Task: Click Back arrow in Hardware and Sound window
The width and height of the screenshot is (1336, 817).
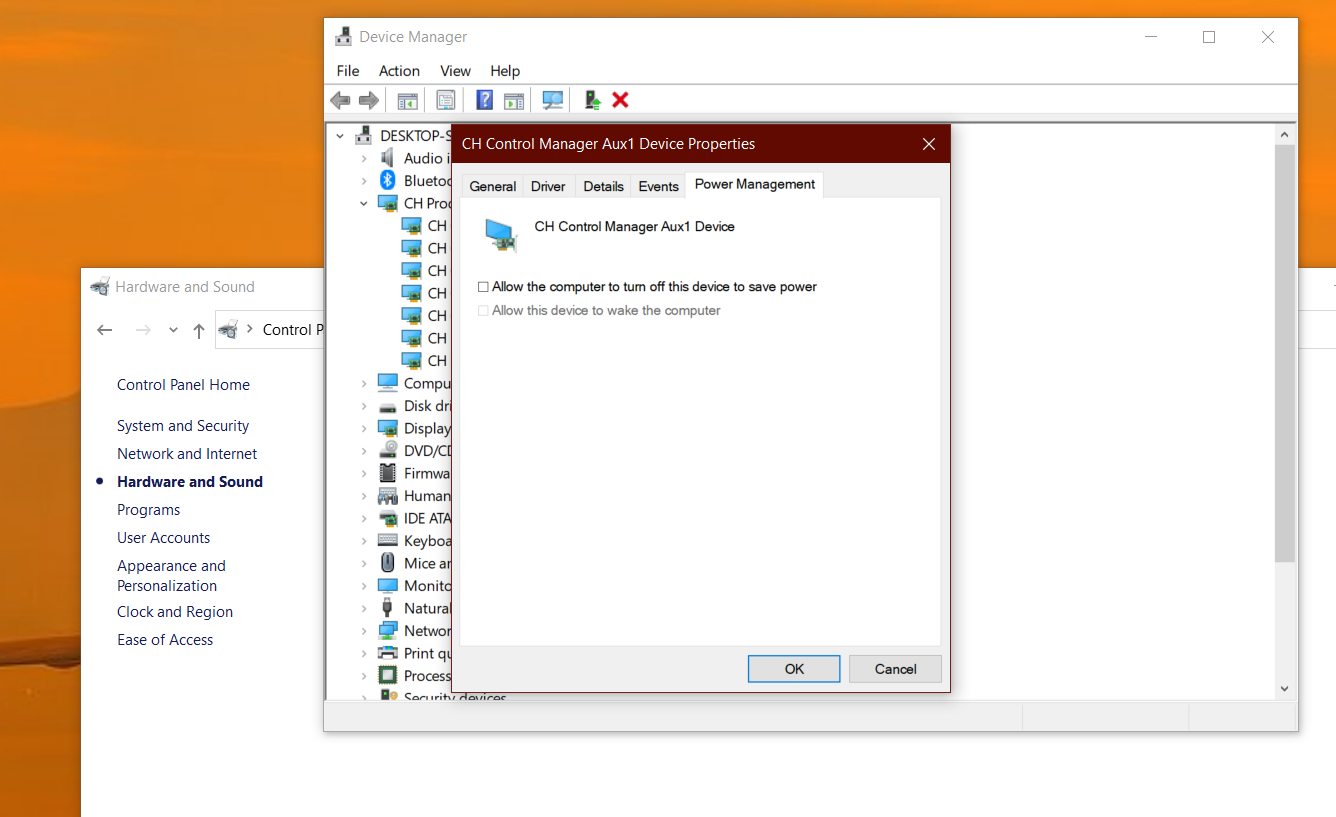Action: tap(105, 330)
